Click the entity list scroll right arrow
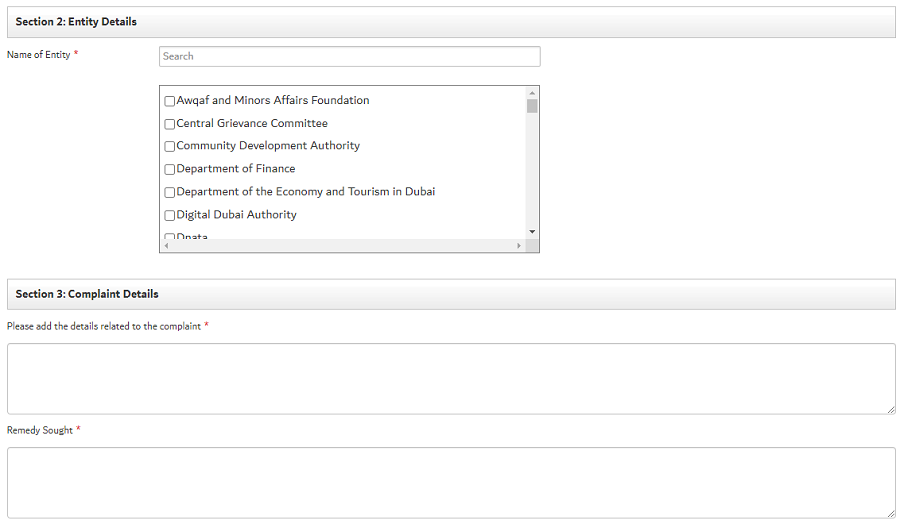900x528 pixels. coord(519,246)
